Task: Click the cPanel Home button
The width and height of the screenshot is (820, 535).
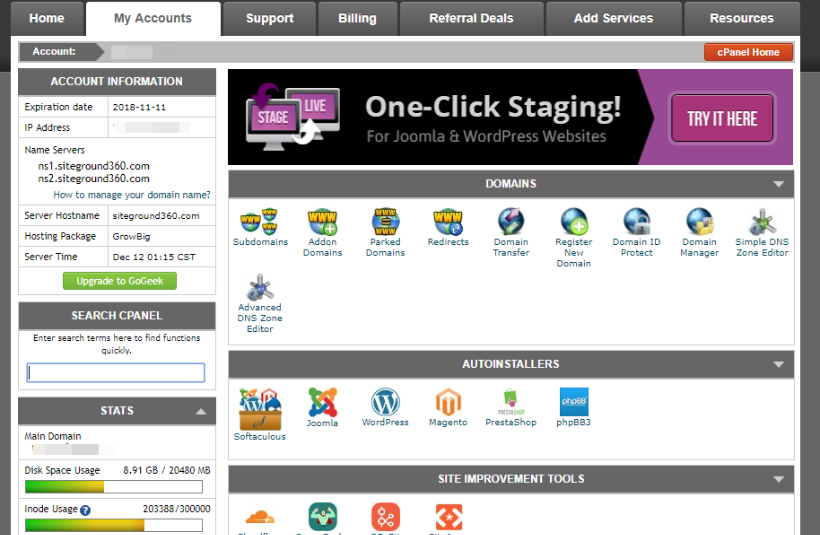Action: tap(748, 52)
